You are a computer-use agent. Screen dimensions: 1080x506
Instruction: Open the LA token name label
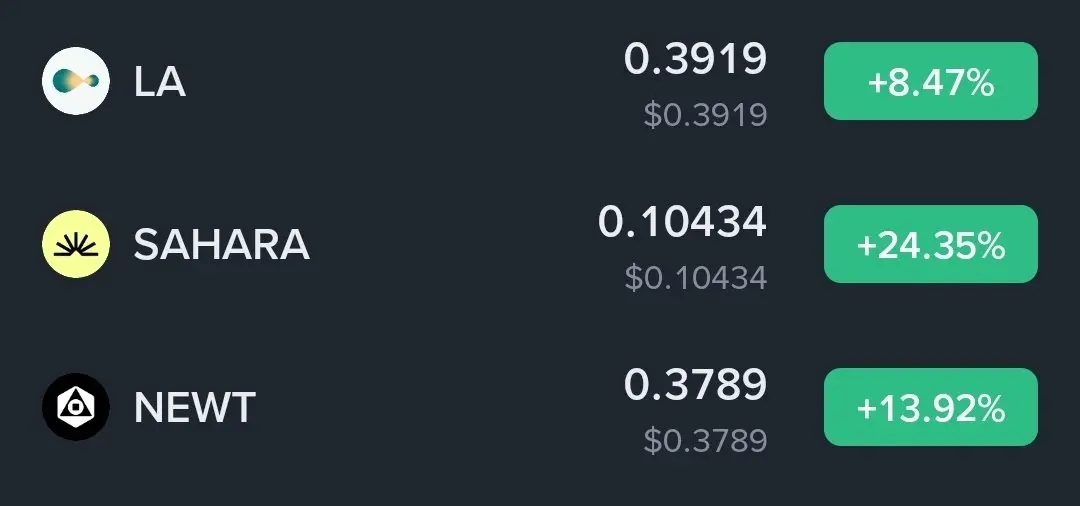160,82
